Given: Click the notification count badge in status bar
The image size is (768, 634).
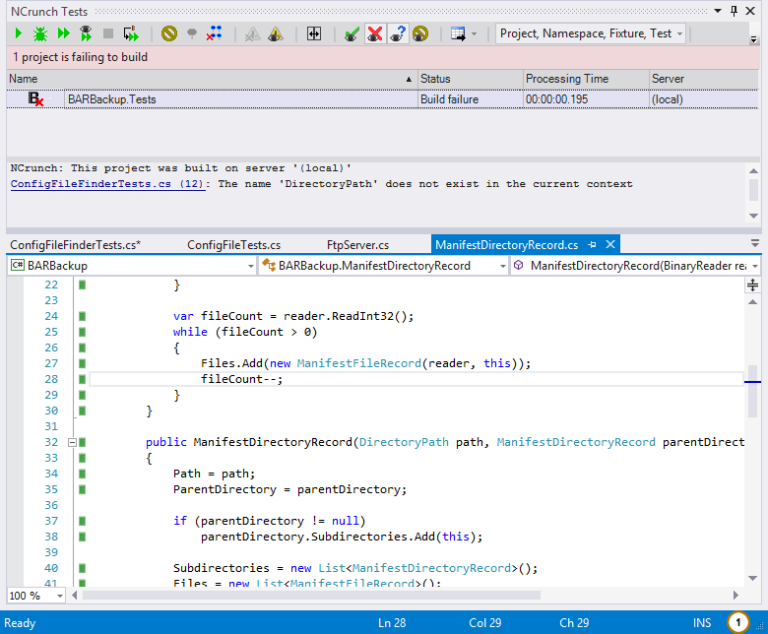Looking at the screenshot, I should coord(738,622).
